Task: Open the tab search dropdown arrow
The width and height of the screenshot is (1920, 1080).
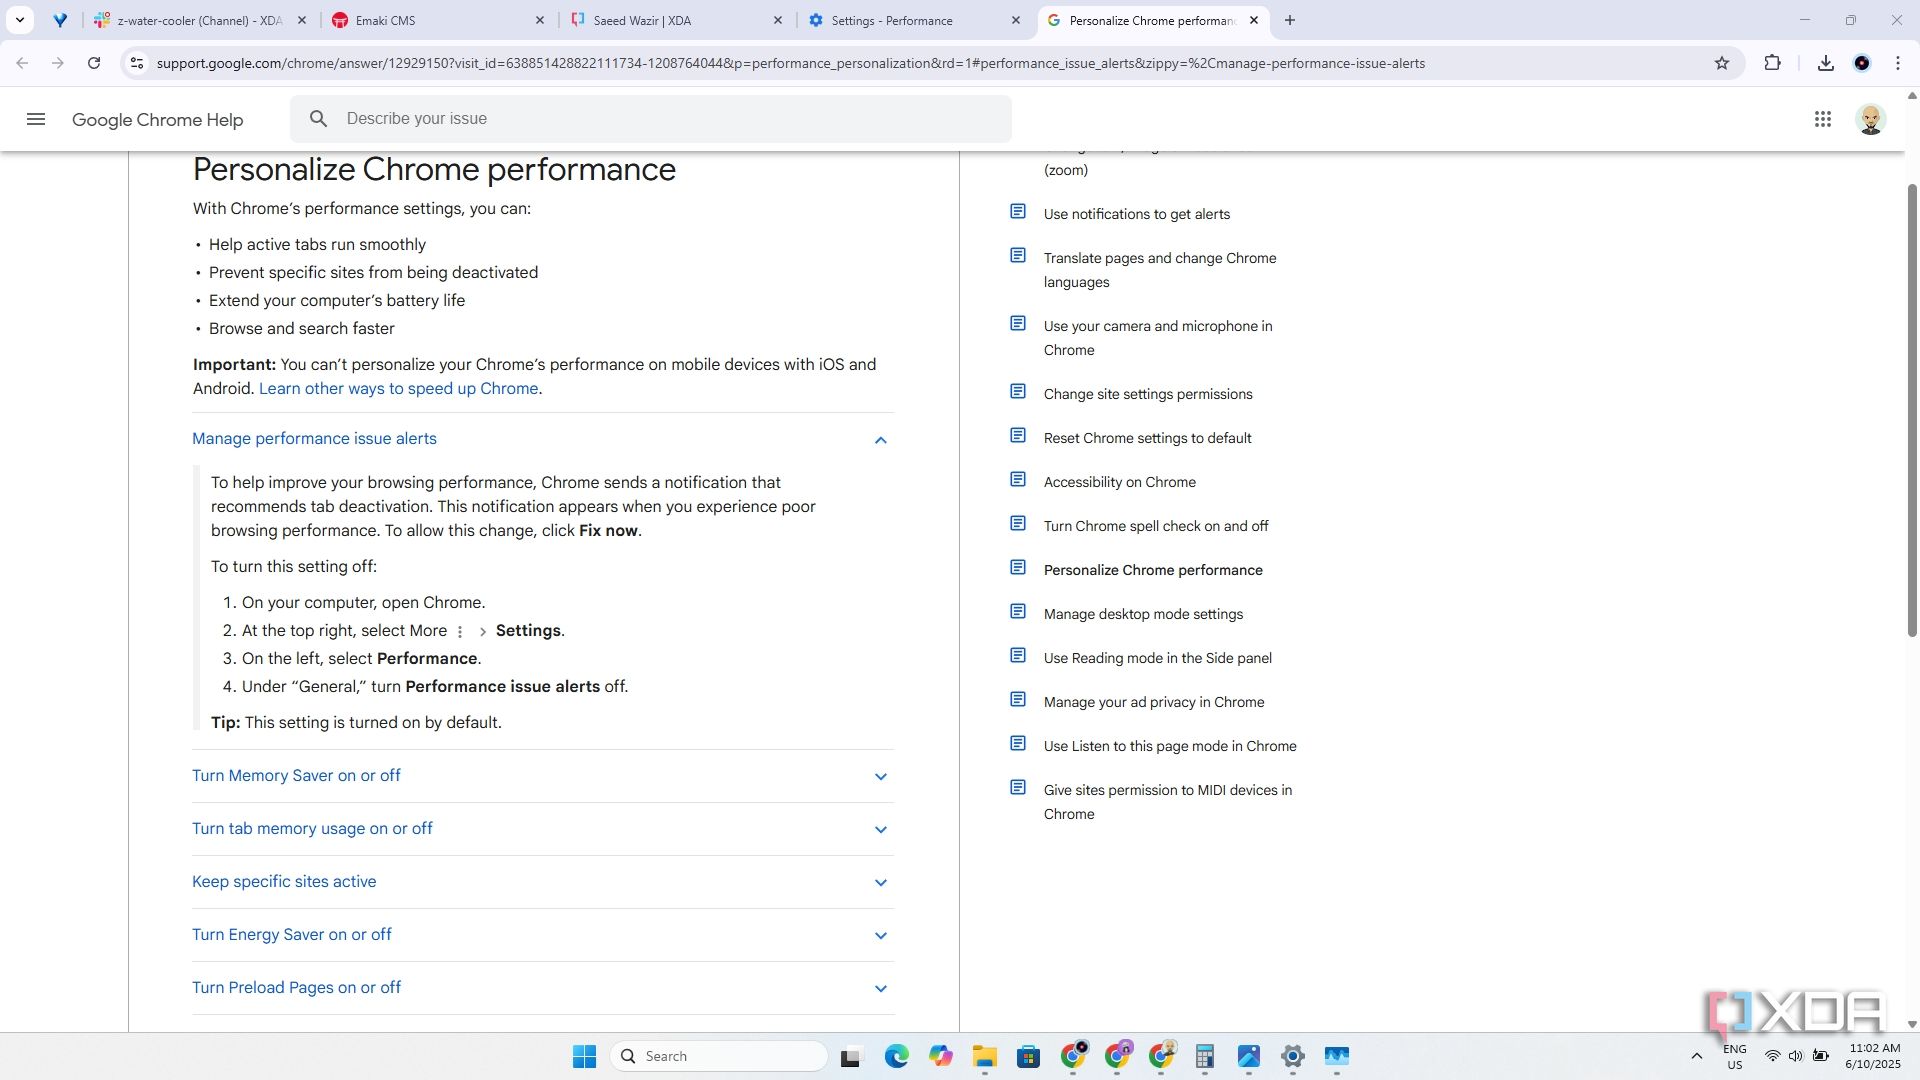Action: [19, 20]
